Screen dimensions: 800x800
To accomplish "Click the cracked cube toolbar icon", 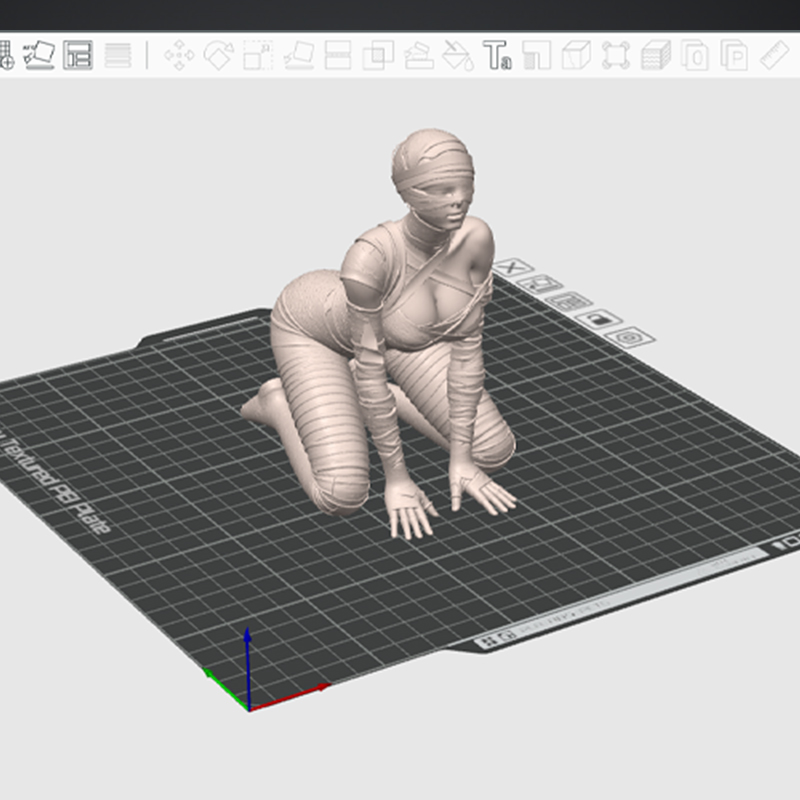I will point(576,55).
